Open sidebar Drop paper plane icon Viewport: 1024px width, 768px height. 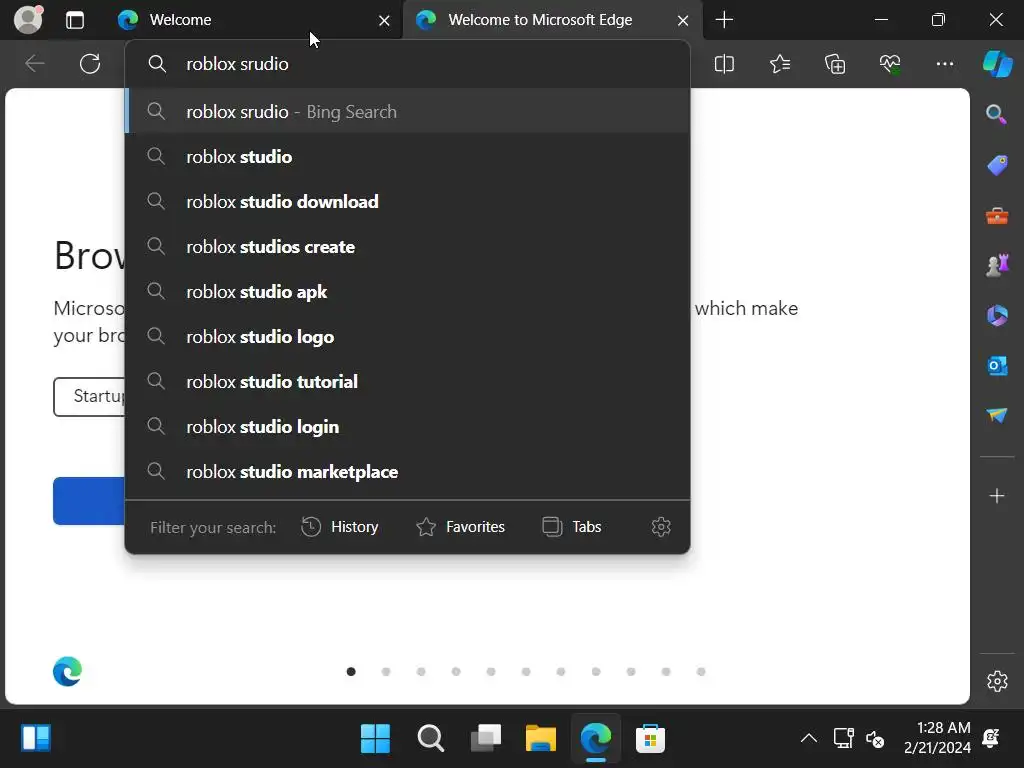tap(997, 415)
